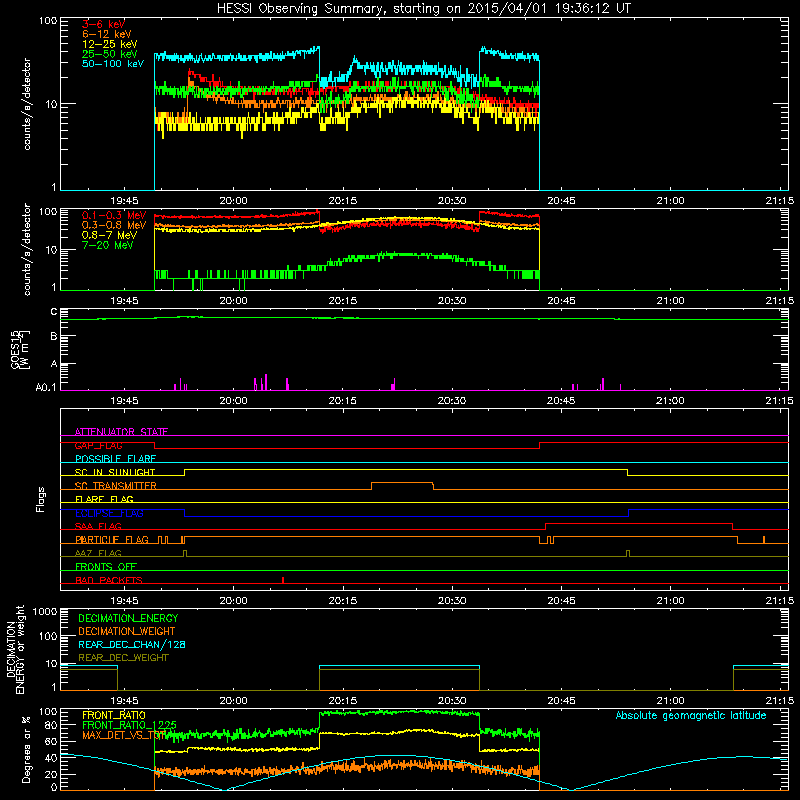Click the FRONT_RATIO_1225 legend label
Screen dimensions: 800x800
coord(129,725)
